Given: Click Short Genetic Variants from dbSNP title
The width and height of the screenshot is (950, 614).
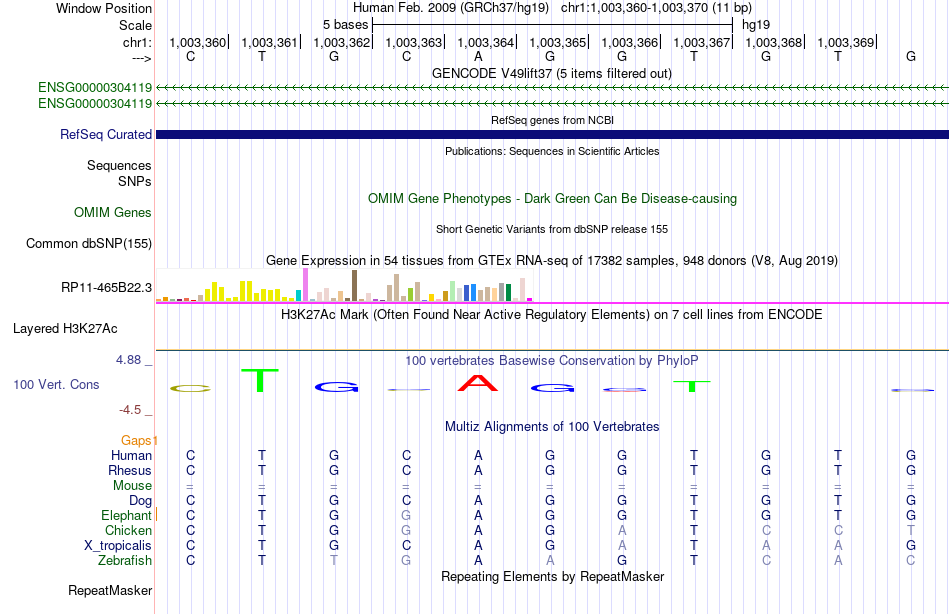Looking at the screenshot, I should [x=552, y=229].
